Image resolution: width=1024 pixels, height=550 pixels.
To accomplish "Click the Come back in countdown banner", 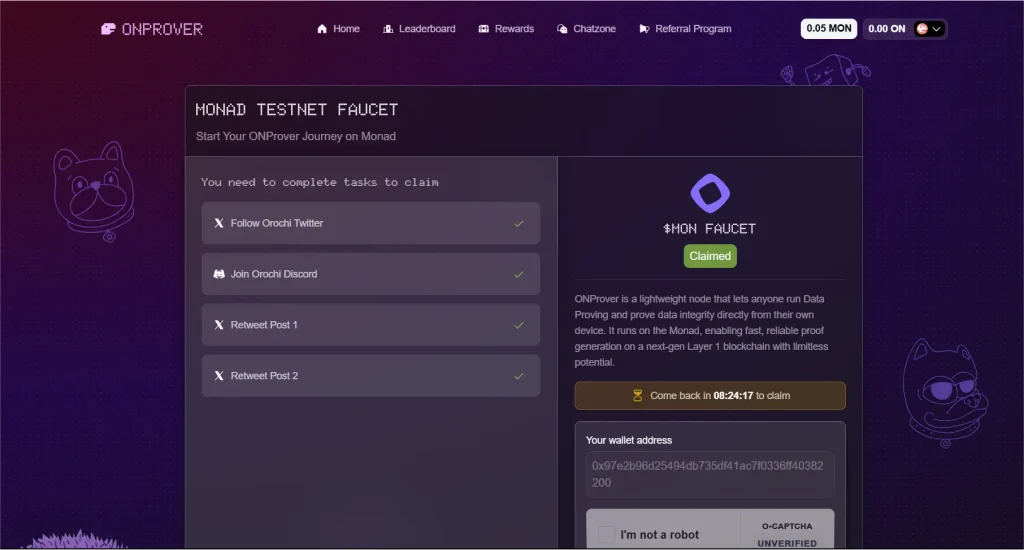I will tap(710, 396).
